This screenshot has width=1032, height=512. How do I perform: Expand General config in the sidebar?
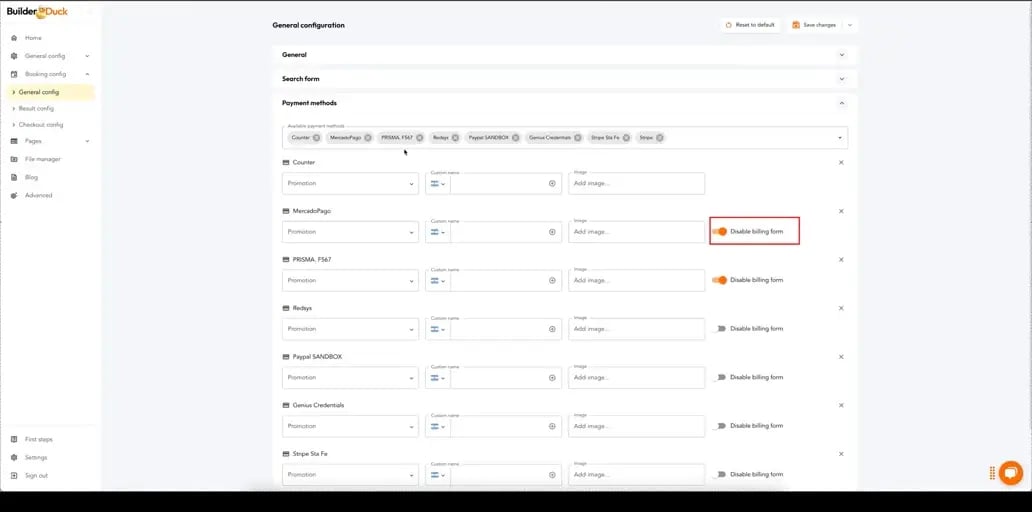[87, 56]
